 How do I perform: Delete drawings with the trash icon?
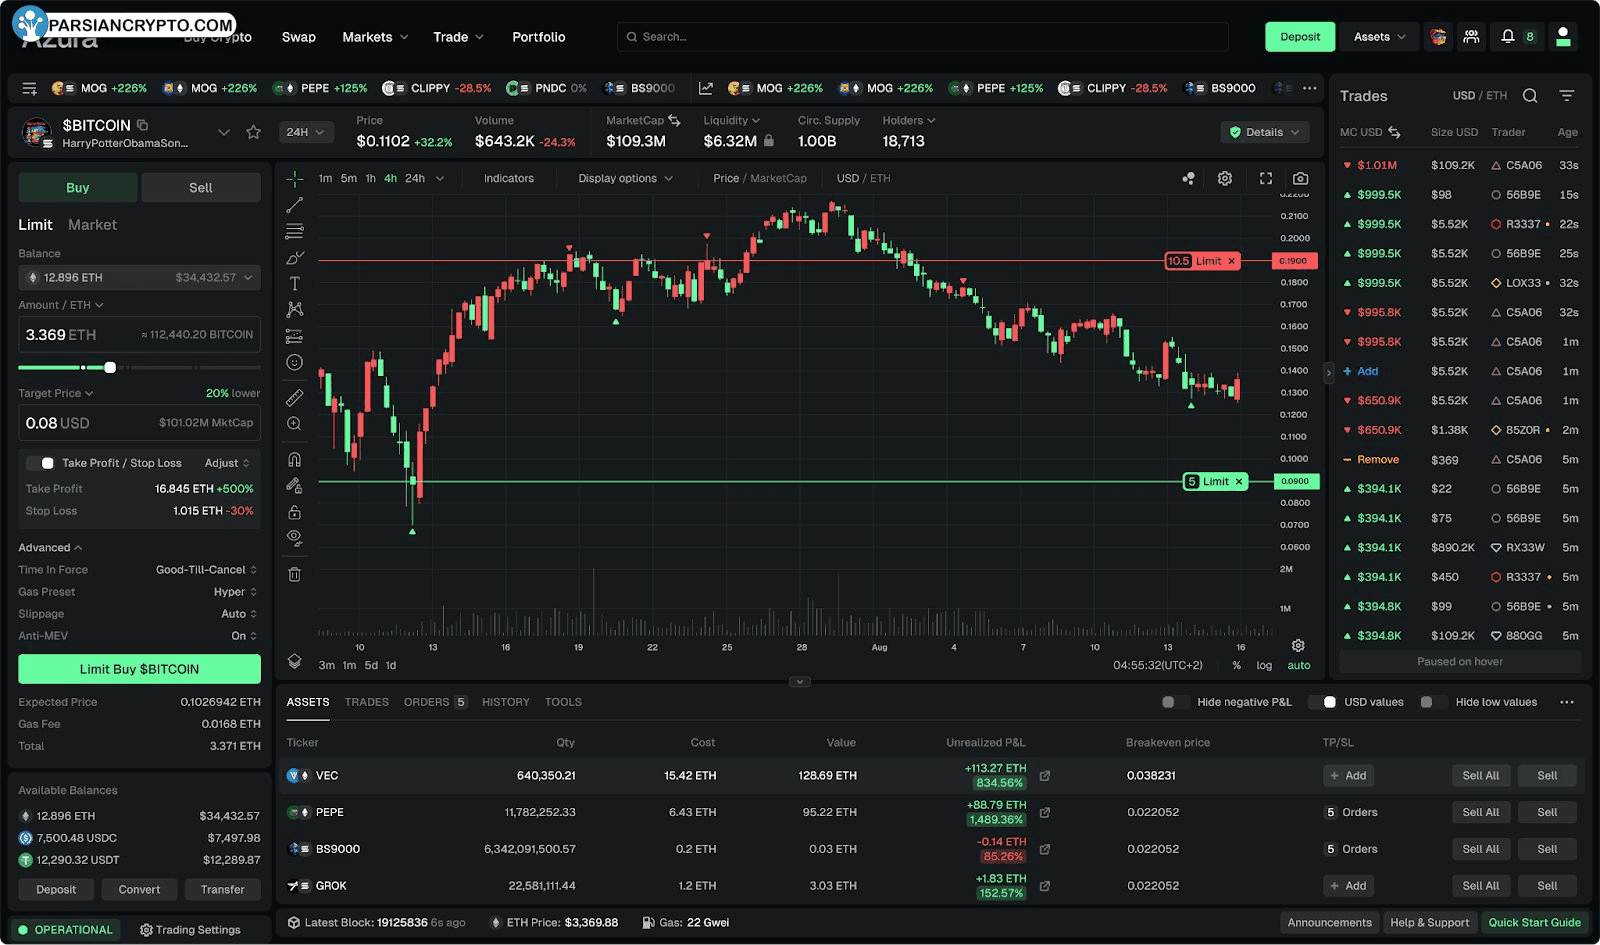coord(295,574)
